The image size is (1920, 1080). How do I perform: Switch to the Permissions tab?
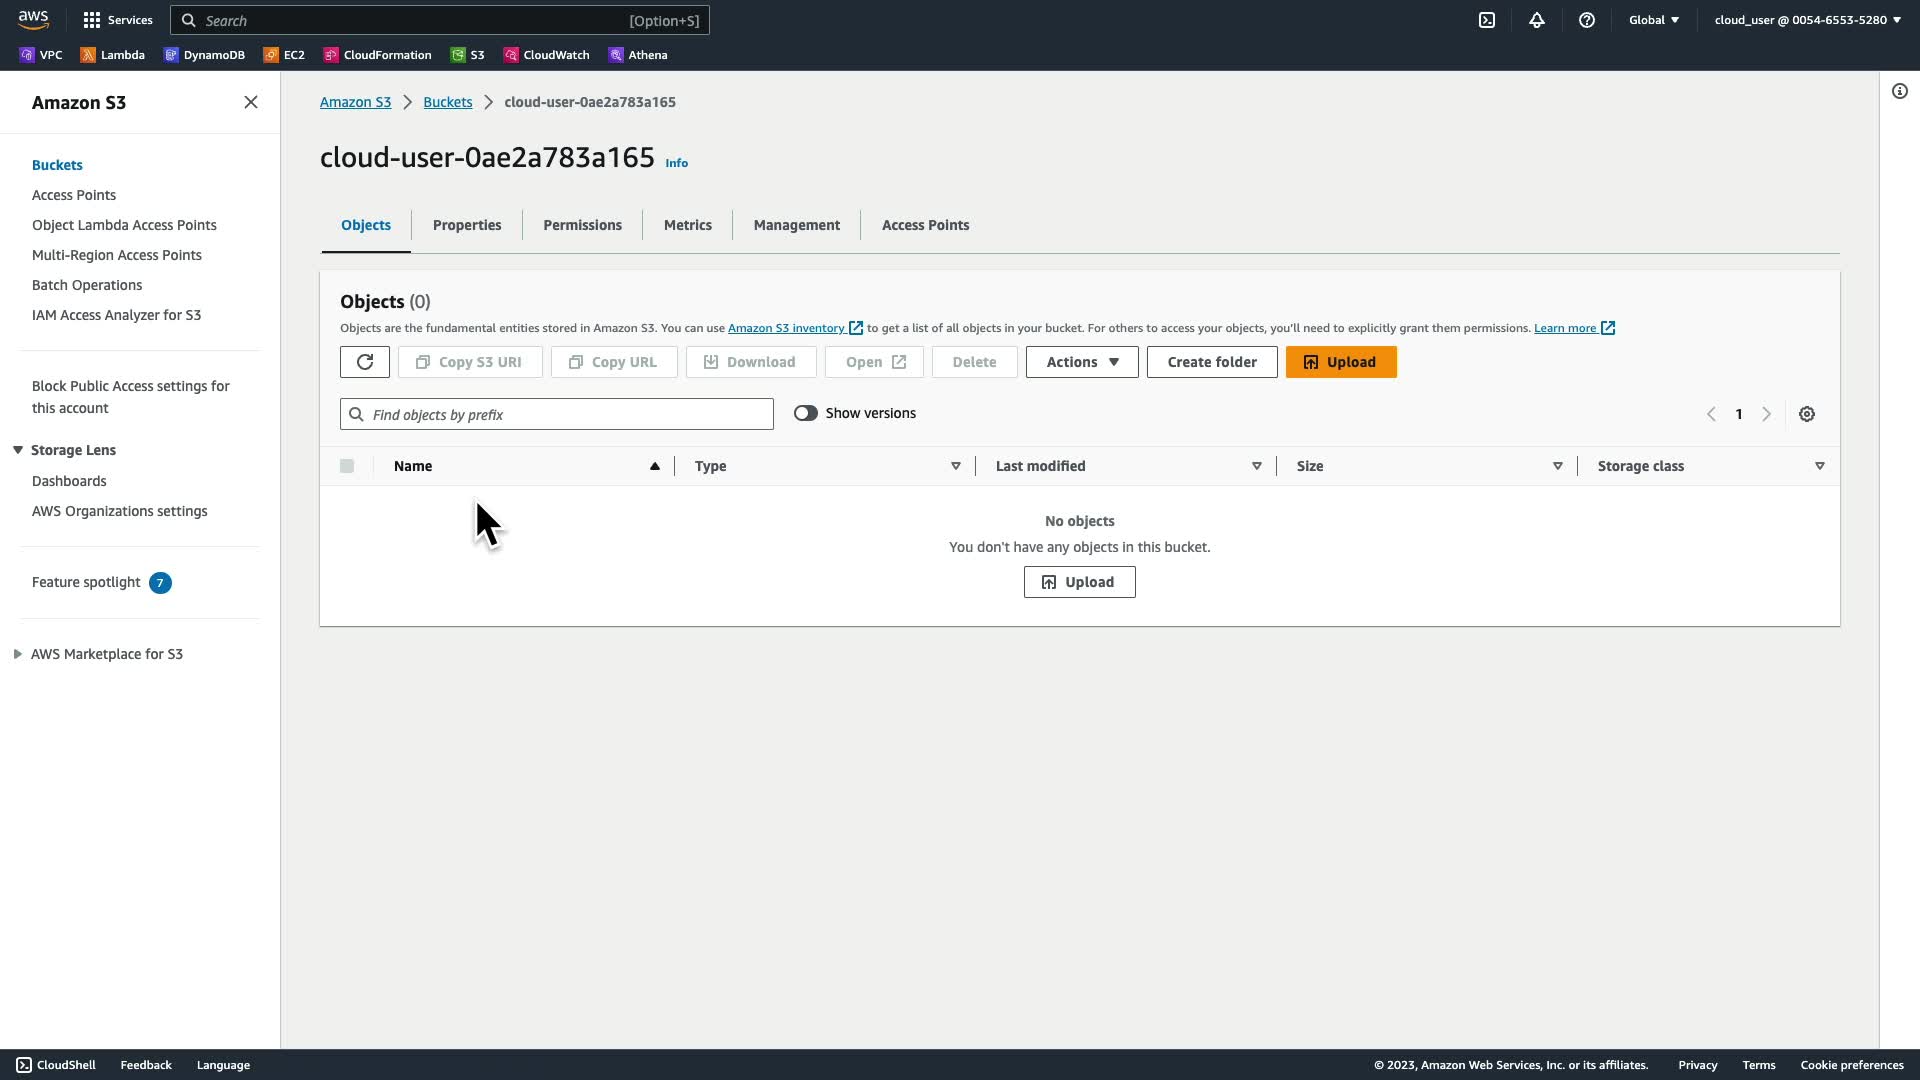[582, 225]
